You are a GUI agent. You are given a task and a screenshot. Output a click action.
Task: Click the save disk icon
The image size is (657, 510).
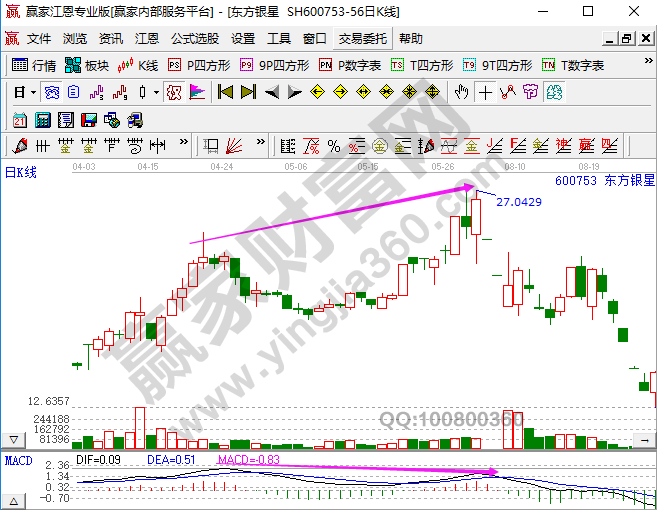point(88,120)
